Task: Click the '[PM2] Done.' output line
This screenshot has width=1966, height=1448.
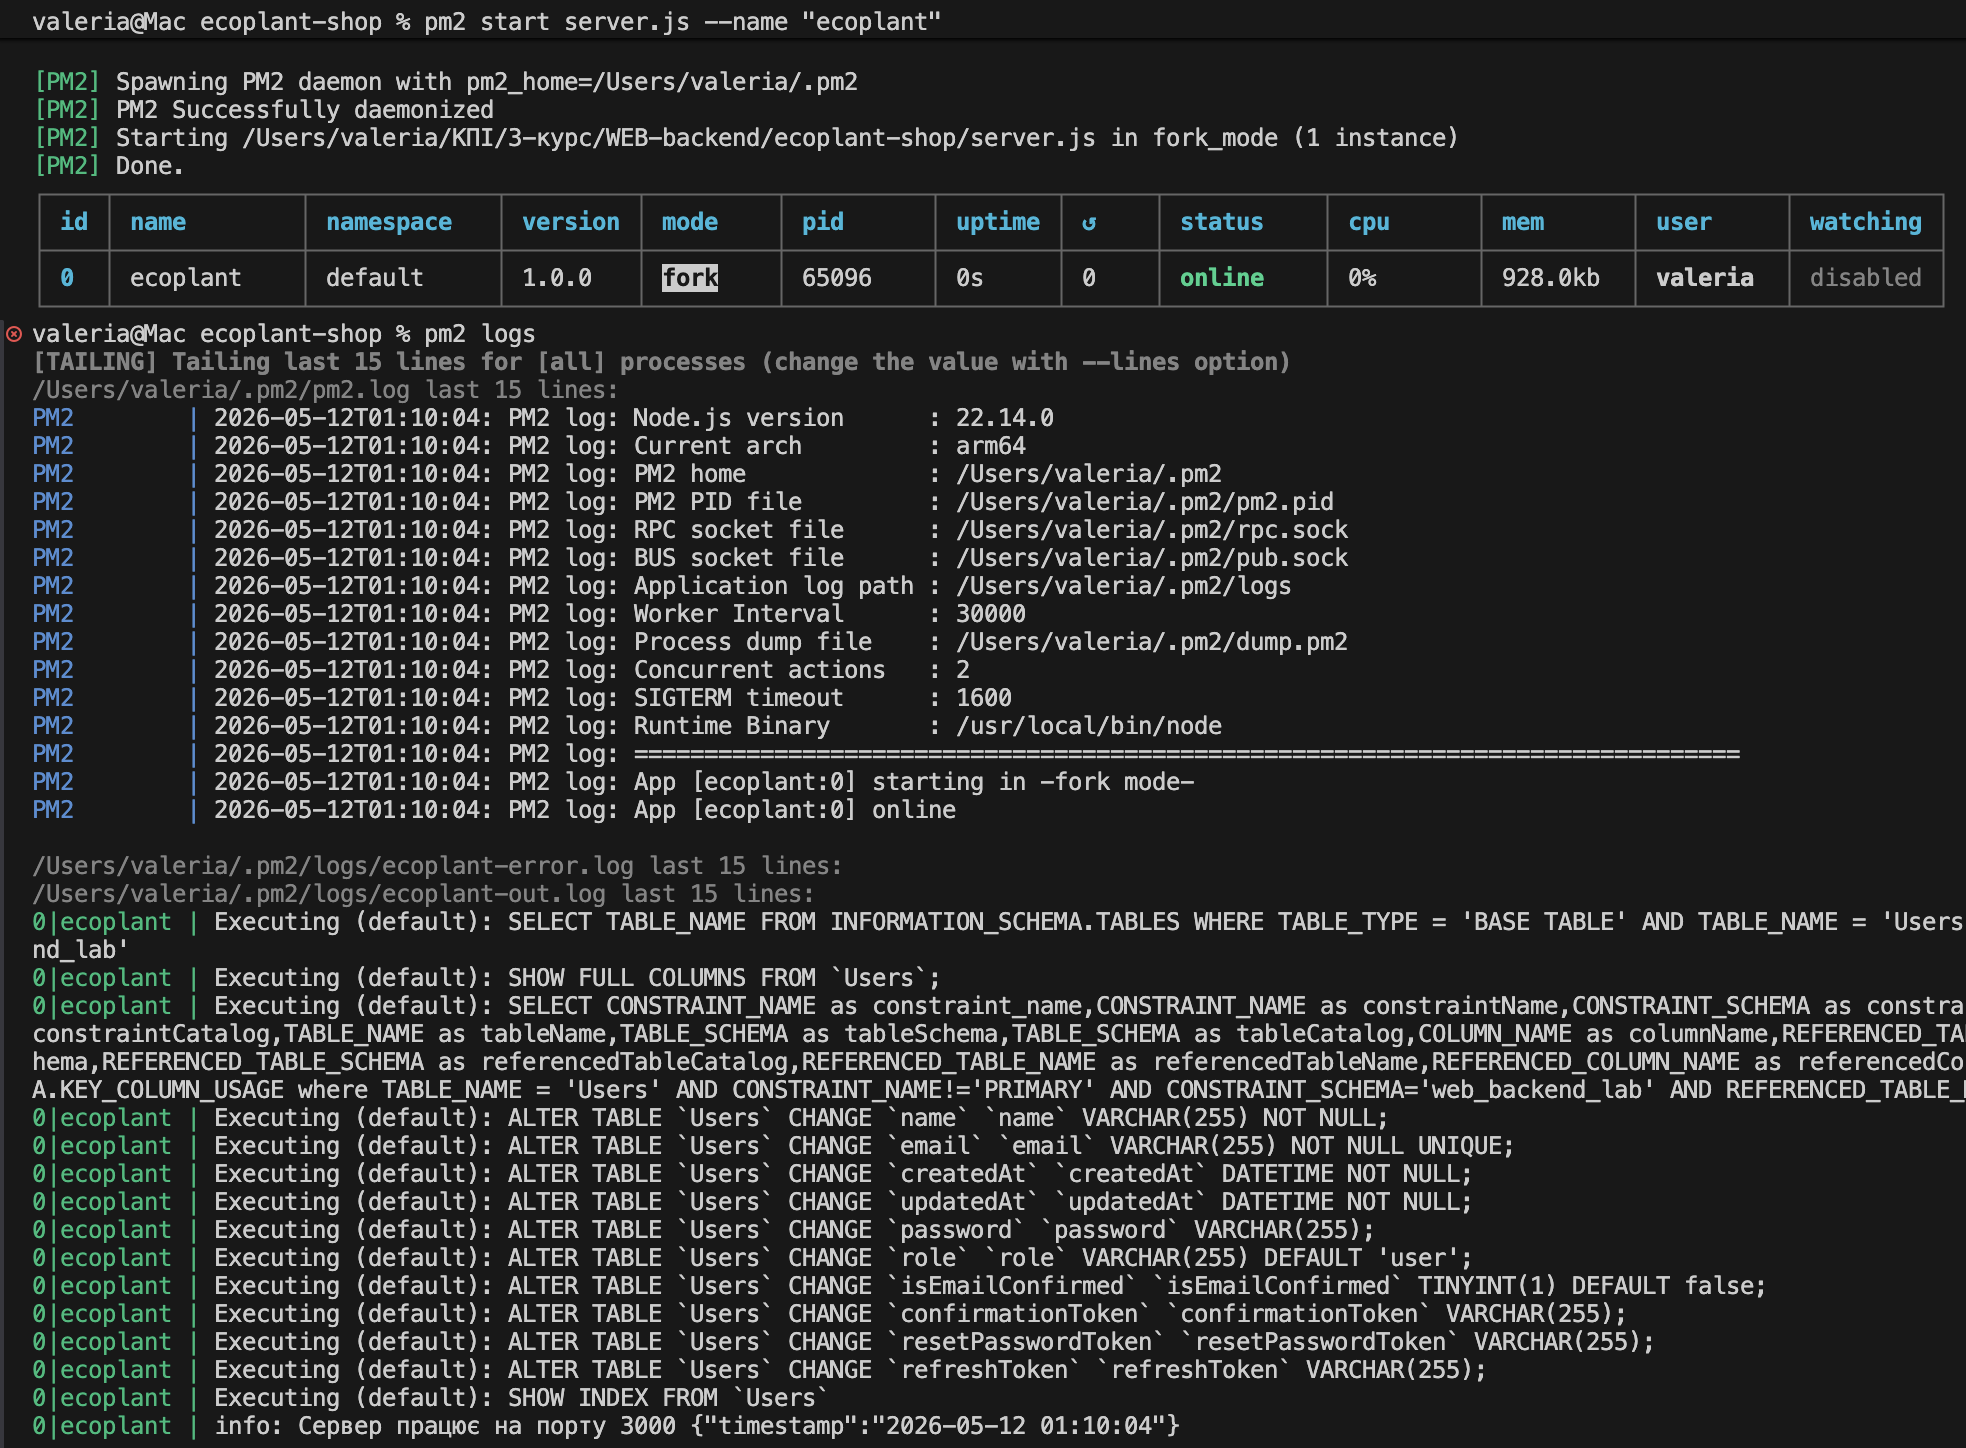Action: point(109,166)
